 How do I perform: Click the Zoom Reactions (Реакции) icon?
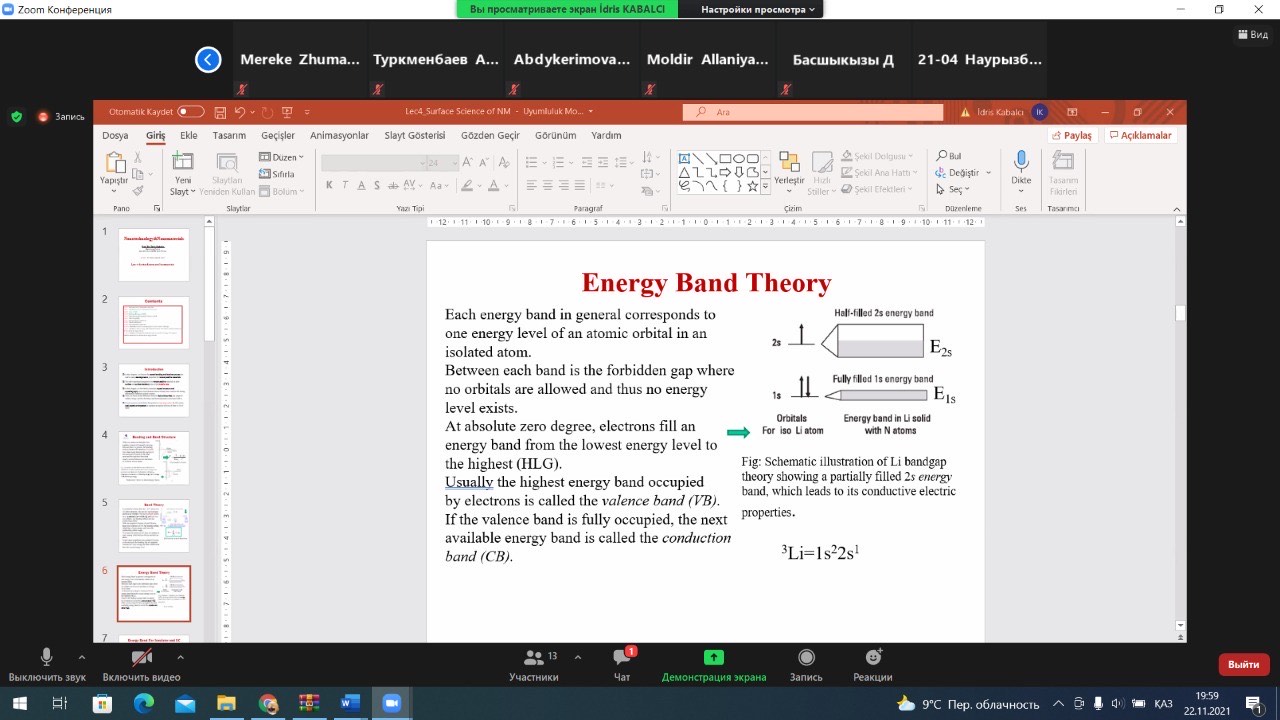[x=873, y=657]
